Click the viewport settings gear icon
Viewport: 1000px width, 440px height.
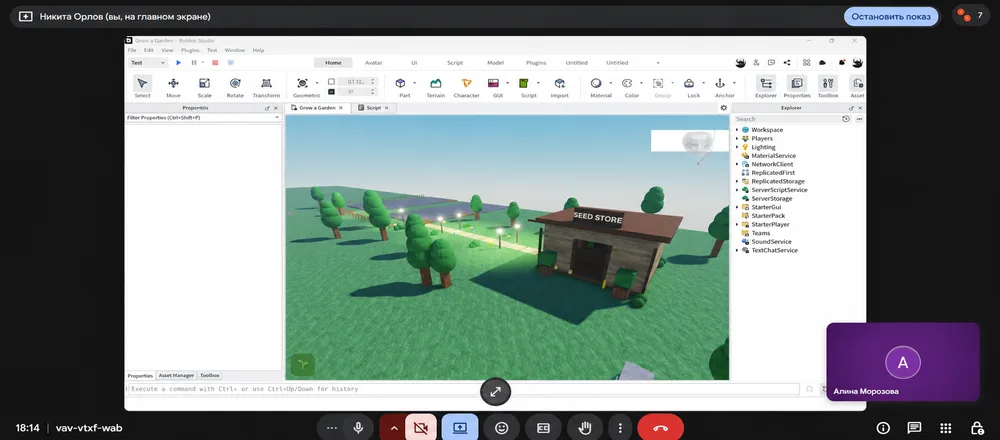click(x=723, y=108)
